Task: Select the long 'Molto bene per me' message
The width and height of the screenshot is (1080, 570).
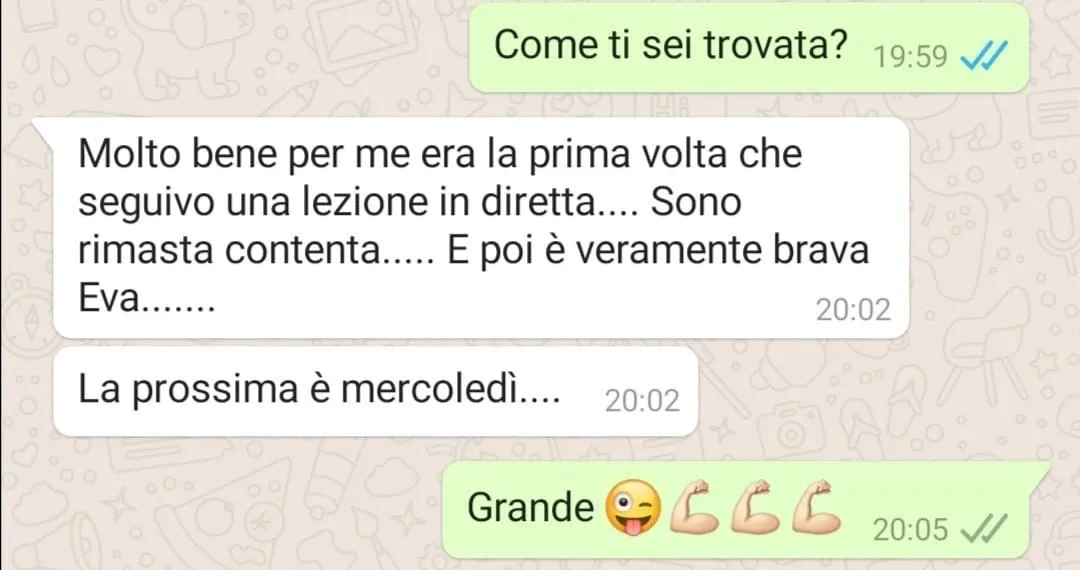Action: (481, 227)
